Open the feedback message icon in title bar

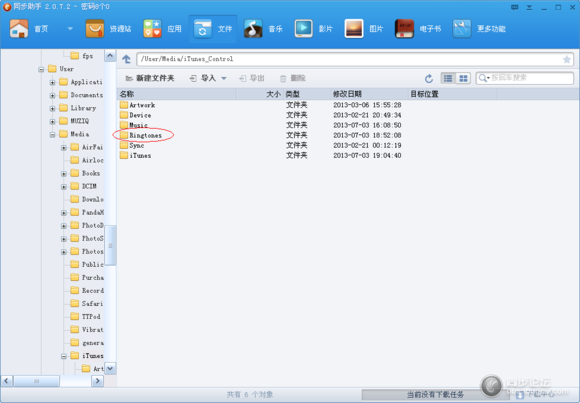[515, 7]
